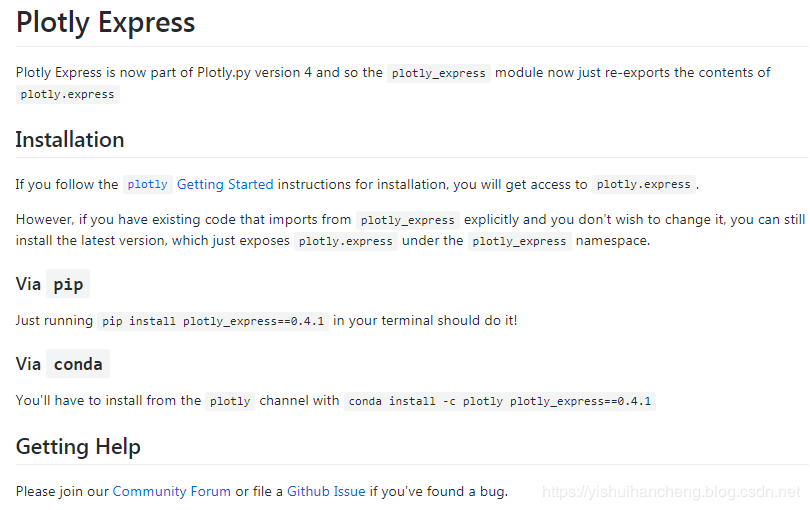Screen dimensions: 810x510
Task: Click plotly.express code under the title paragraph
Action: click(68, 95)
